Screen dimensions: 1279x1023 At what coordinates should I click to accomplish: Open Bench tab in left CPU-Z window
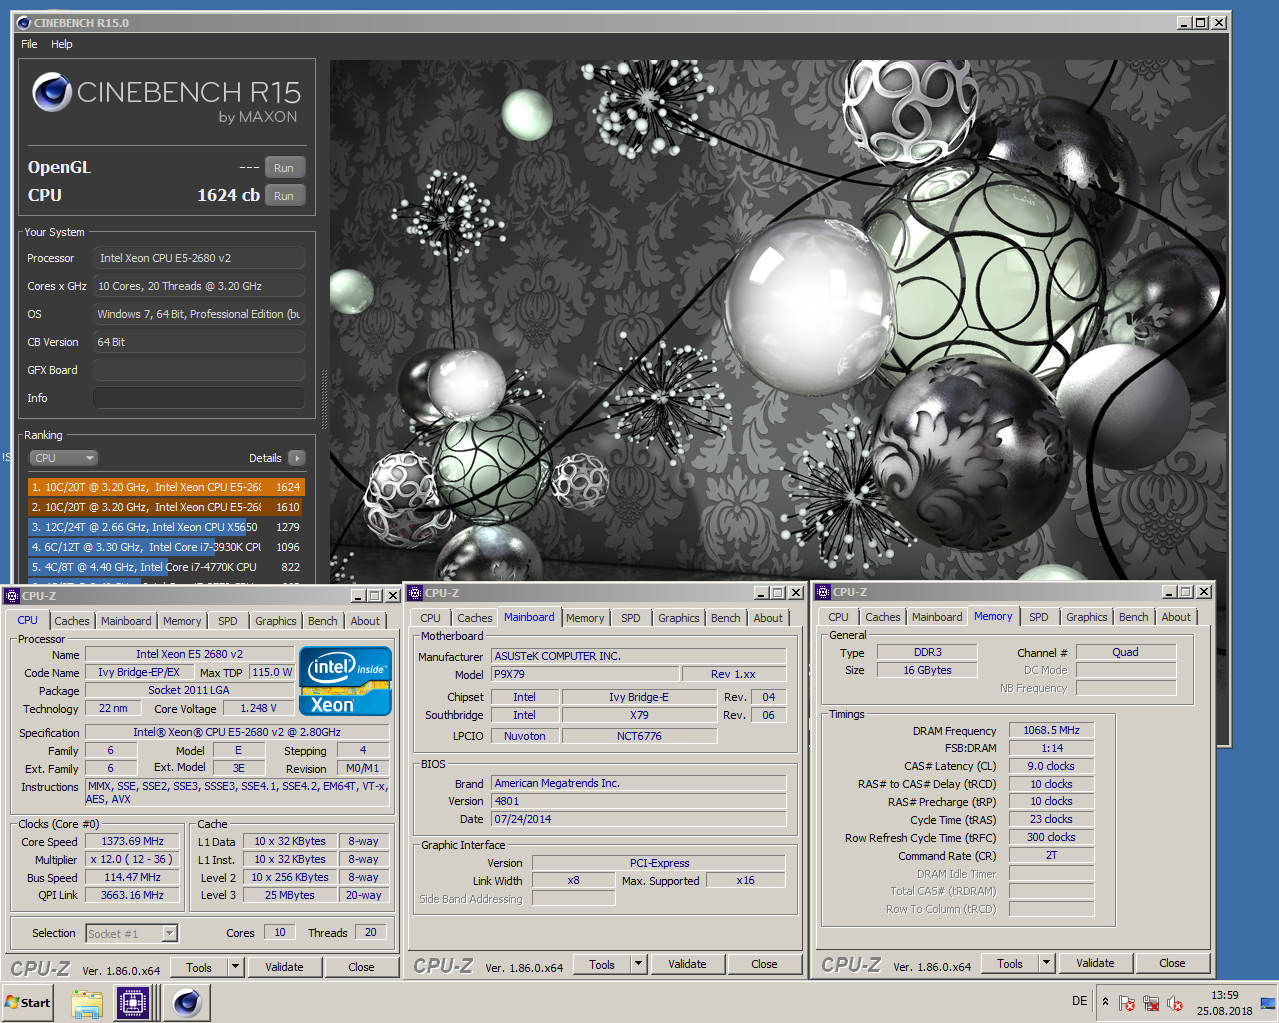(323, 621)
